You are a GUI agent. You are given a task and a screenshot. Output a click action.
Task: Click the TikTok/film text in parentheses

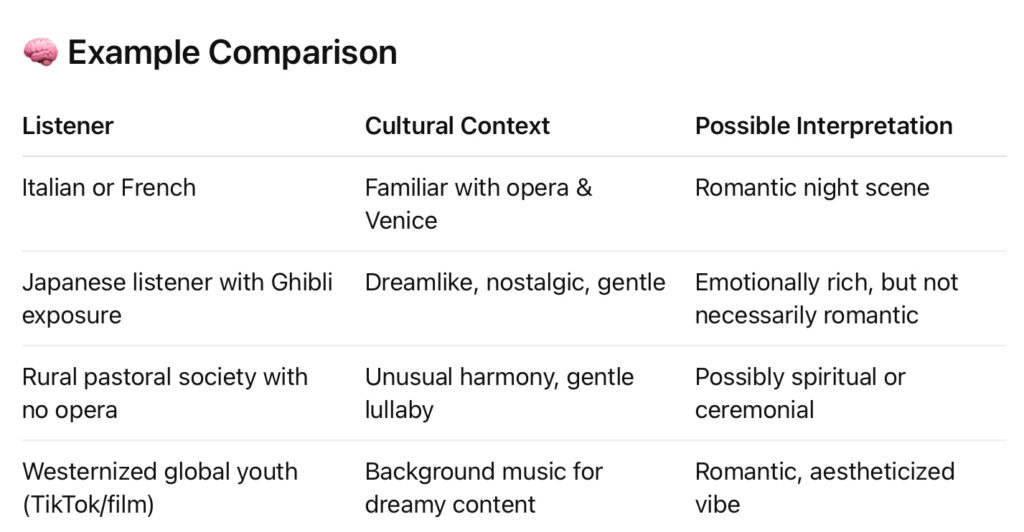click(x=88, y=505)
